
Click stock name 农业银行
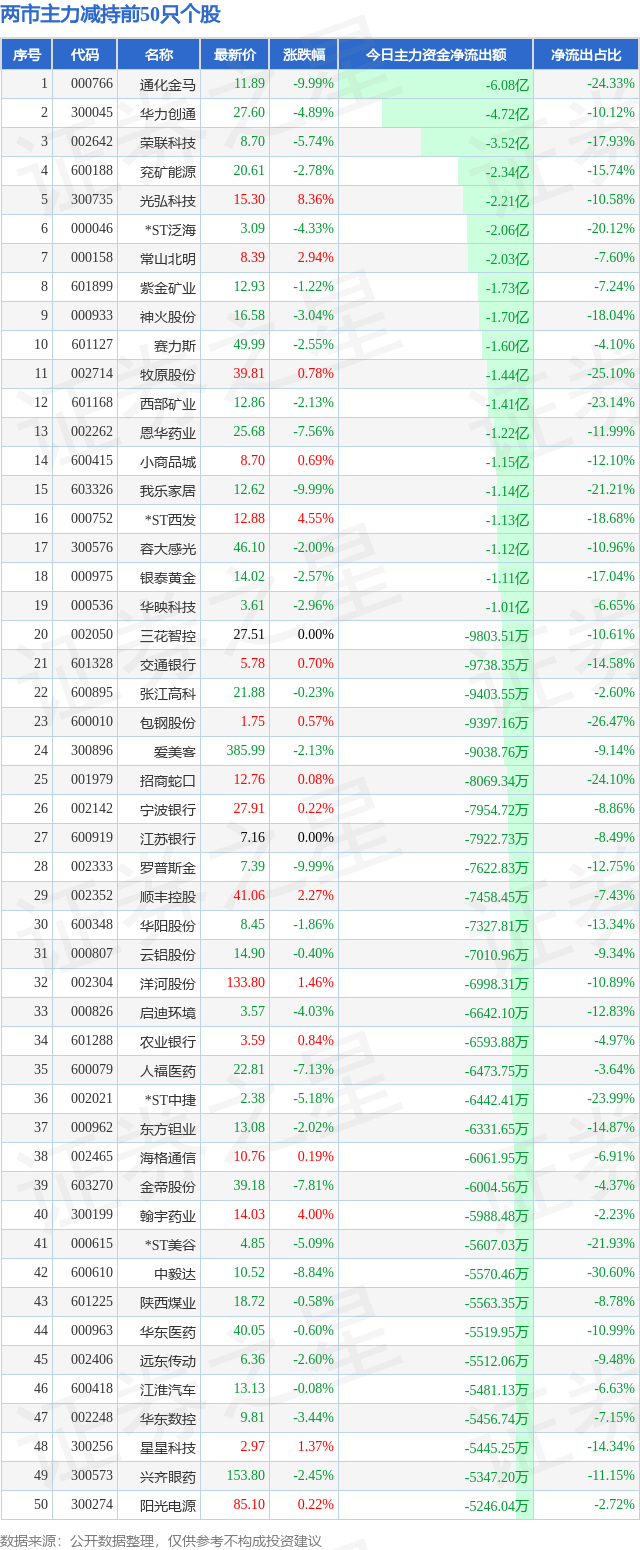click(x=168, y=1042)
